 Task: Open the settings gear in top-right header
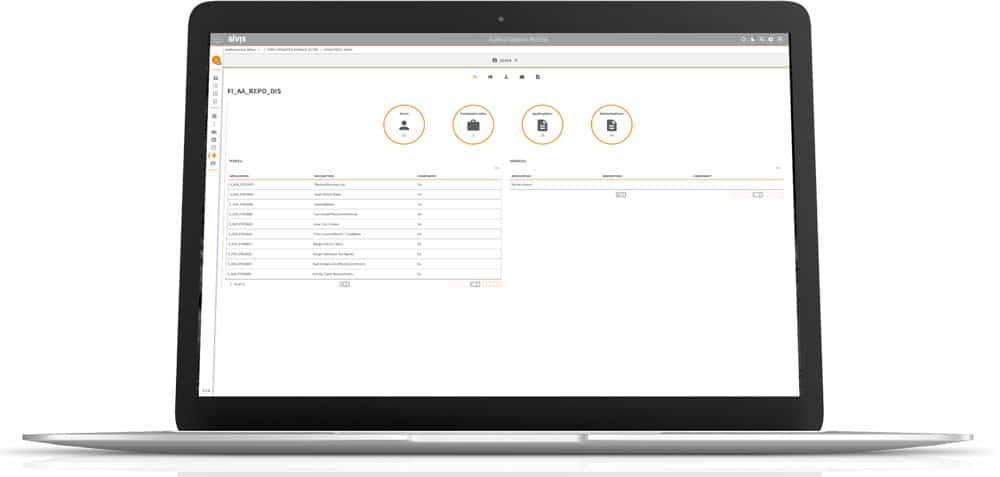pyautogui.click(x=771, y=40)
